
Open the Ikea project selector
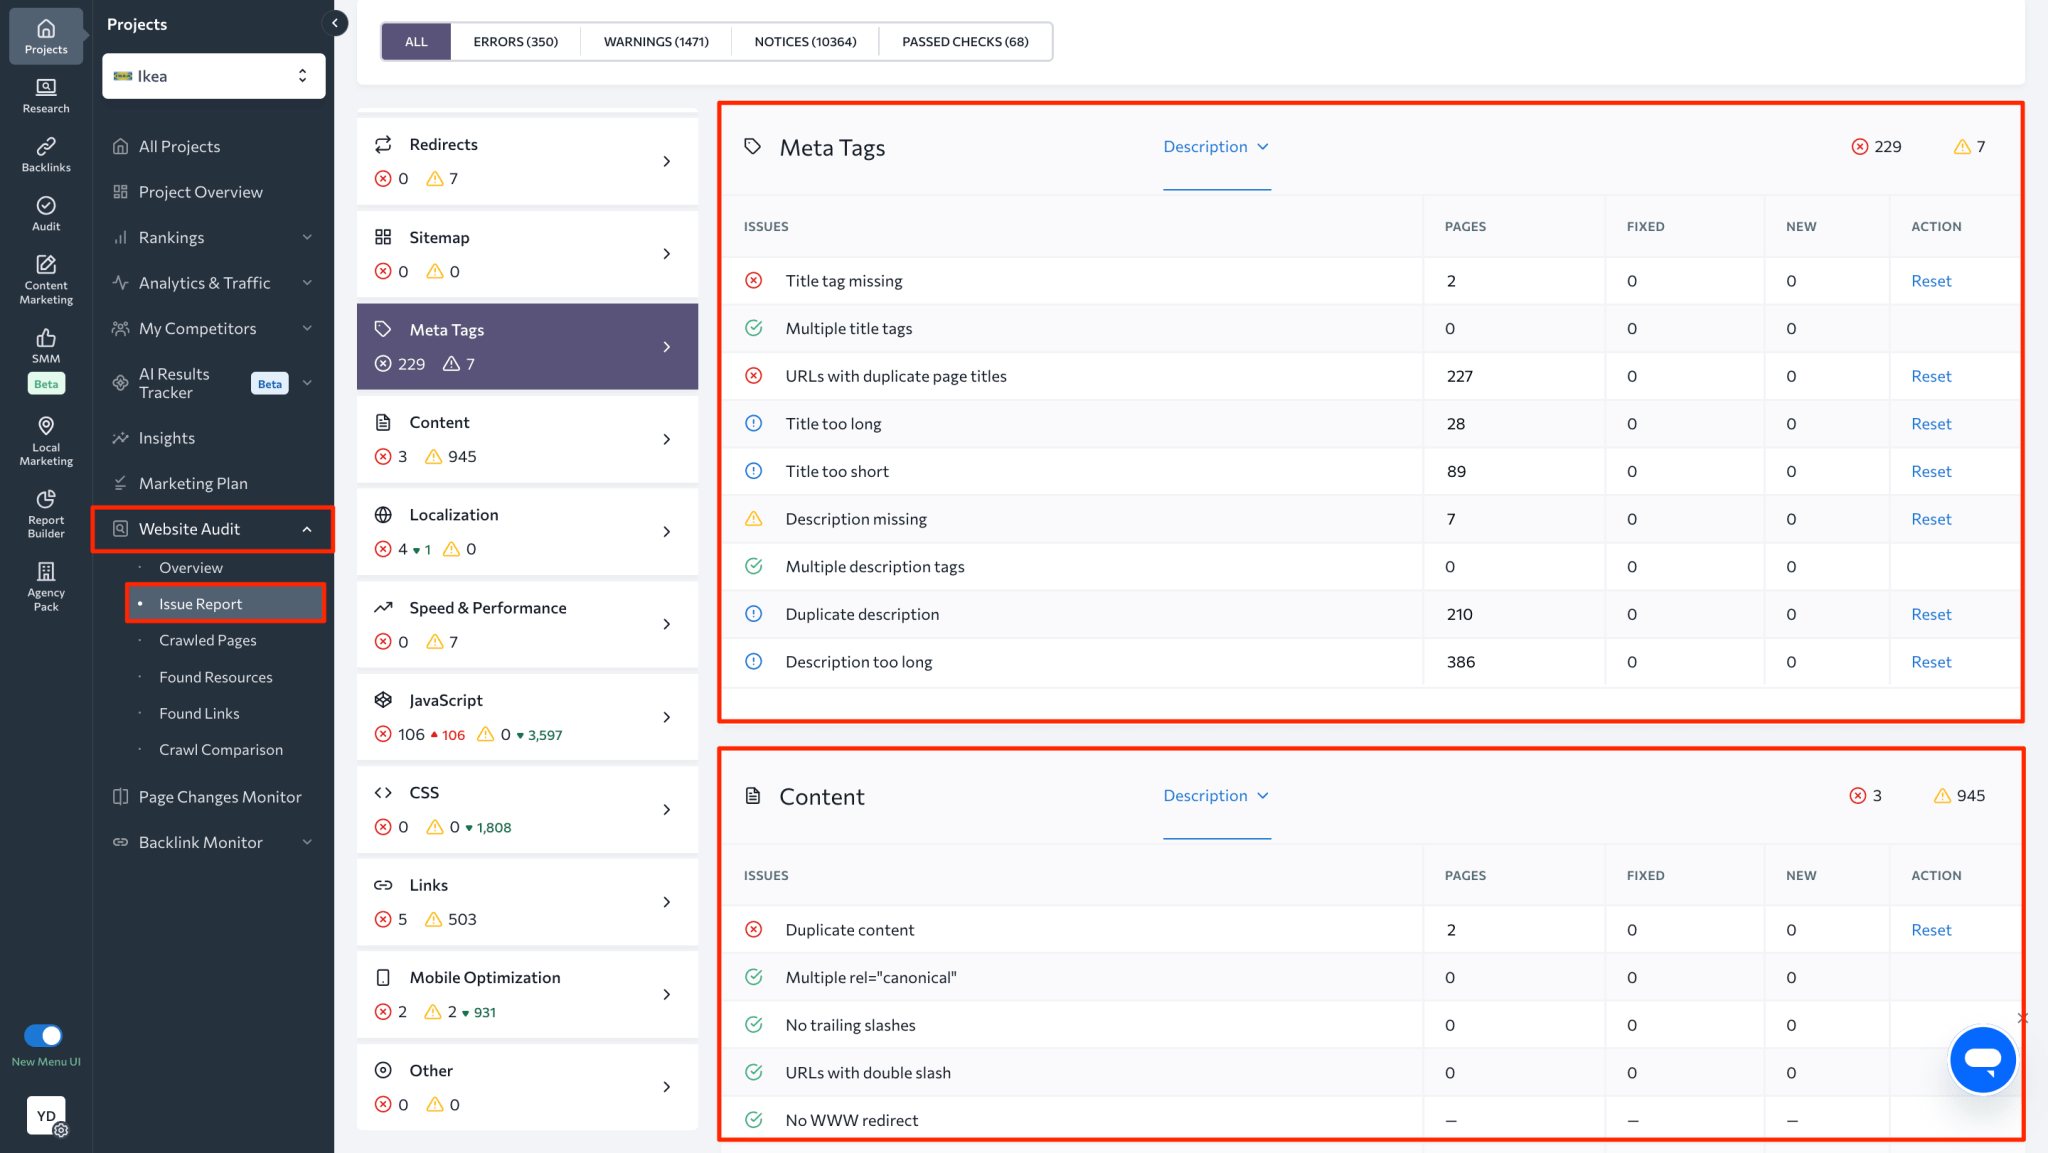(212, 75)
